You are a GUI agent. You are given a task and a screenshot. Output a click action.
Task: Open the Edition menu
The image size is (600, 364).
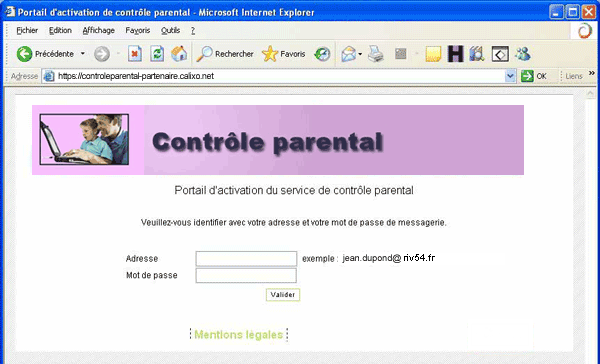[x=60, y=31]
